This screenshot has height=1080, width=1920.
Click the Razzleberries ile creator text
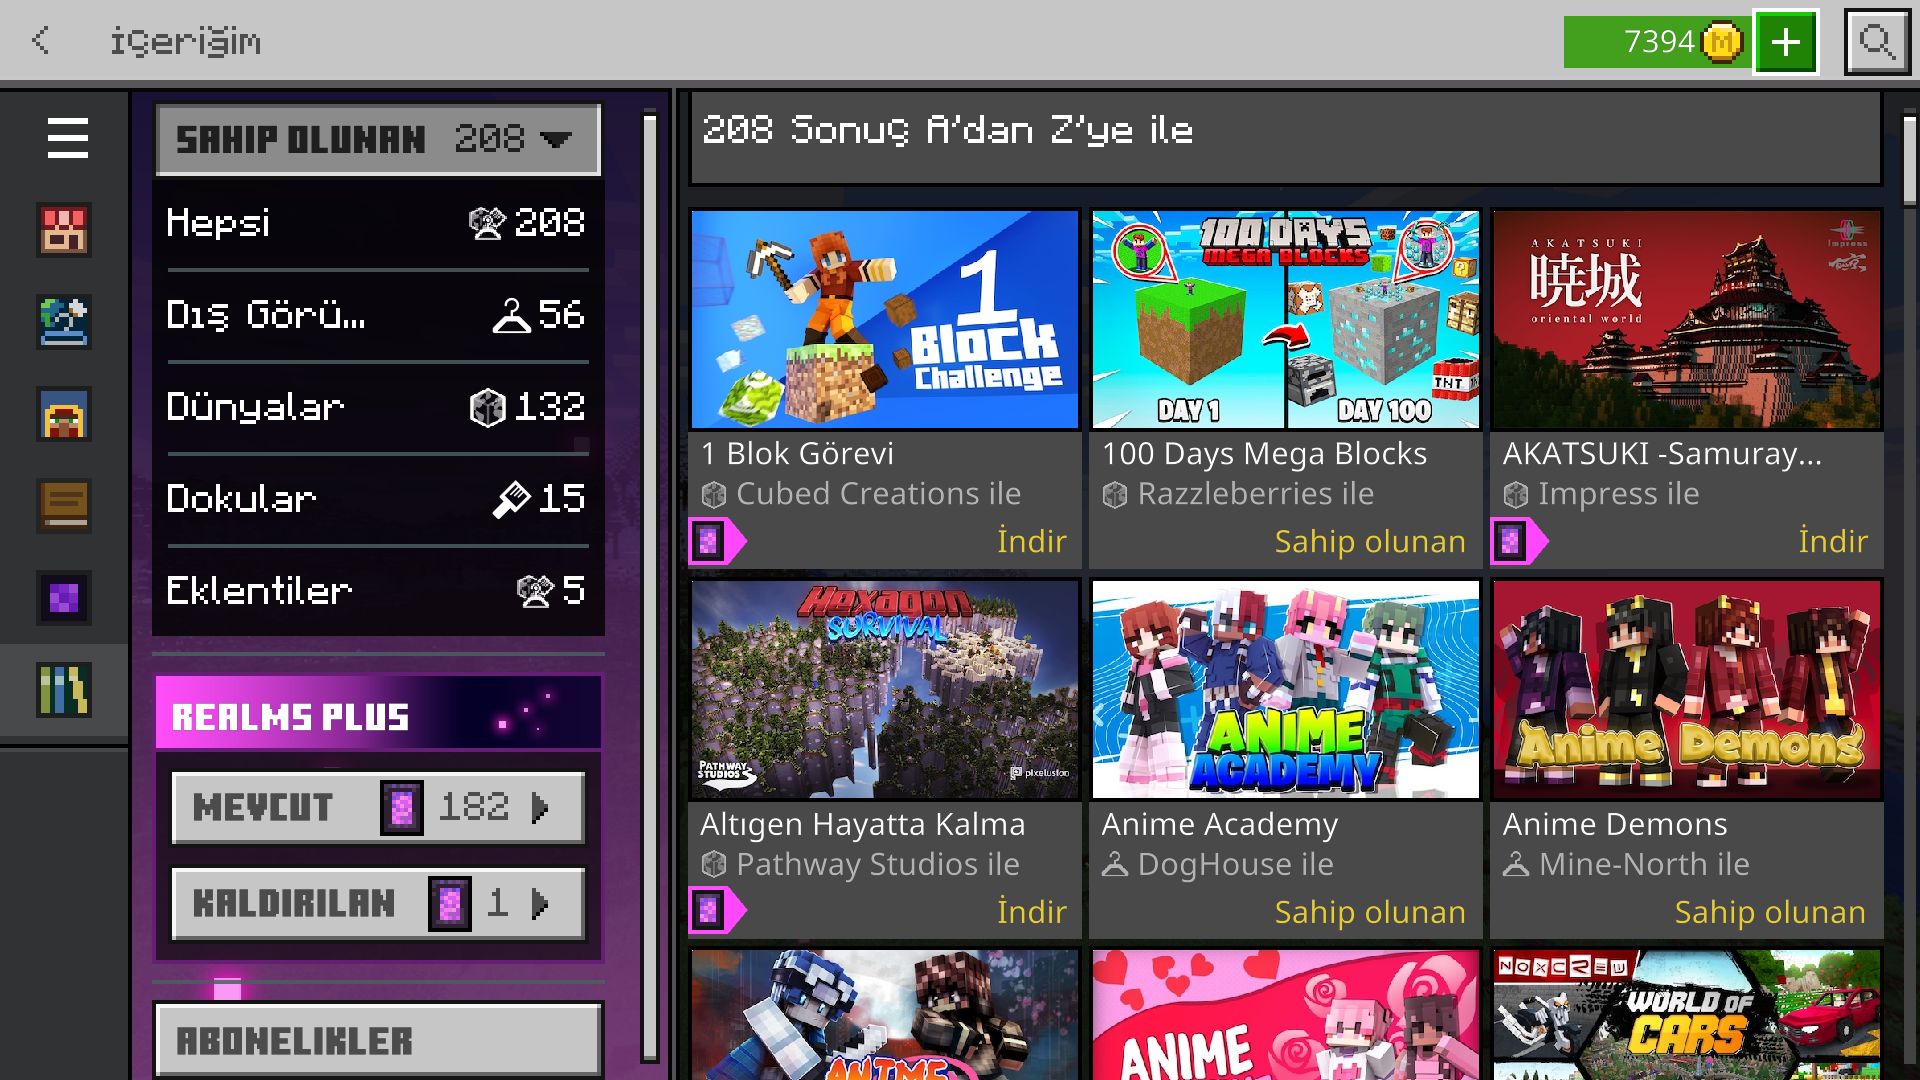(x=1256, y=494)
